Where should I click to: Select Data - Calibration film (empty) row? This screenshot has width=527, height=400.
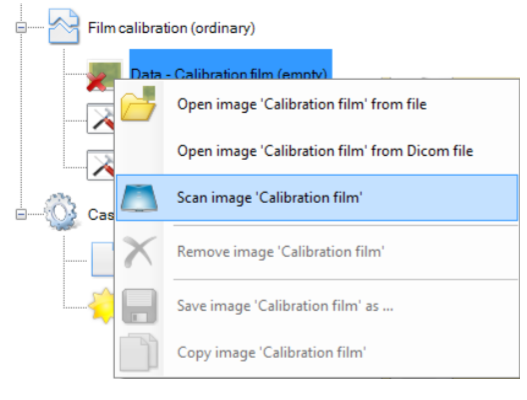click(x=231, y=65)
